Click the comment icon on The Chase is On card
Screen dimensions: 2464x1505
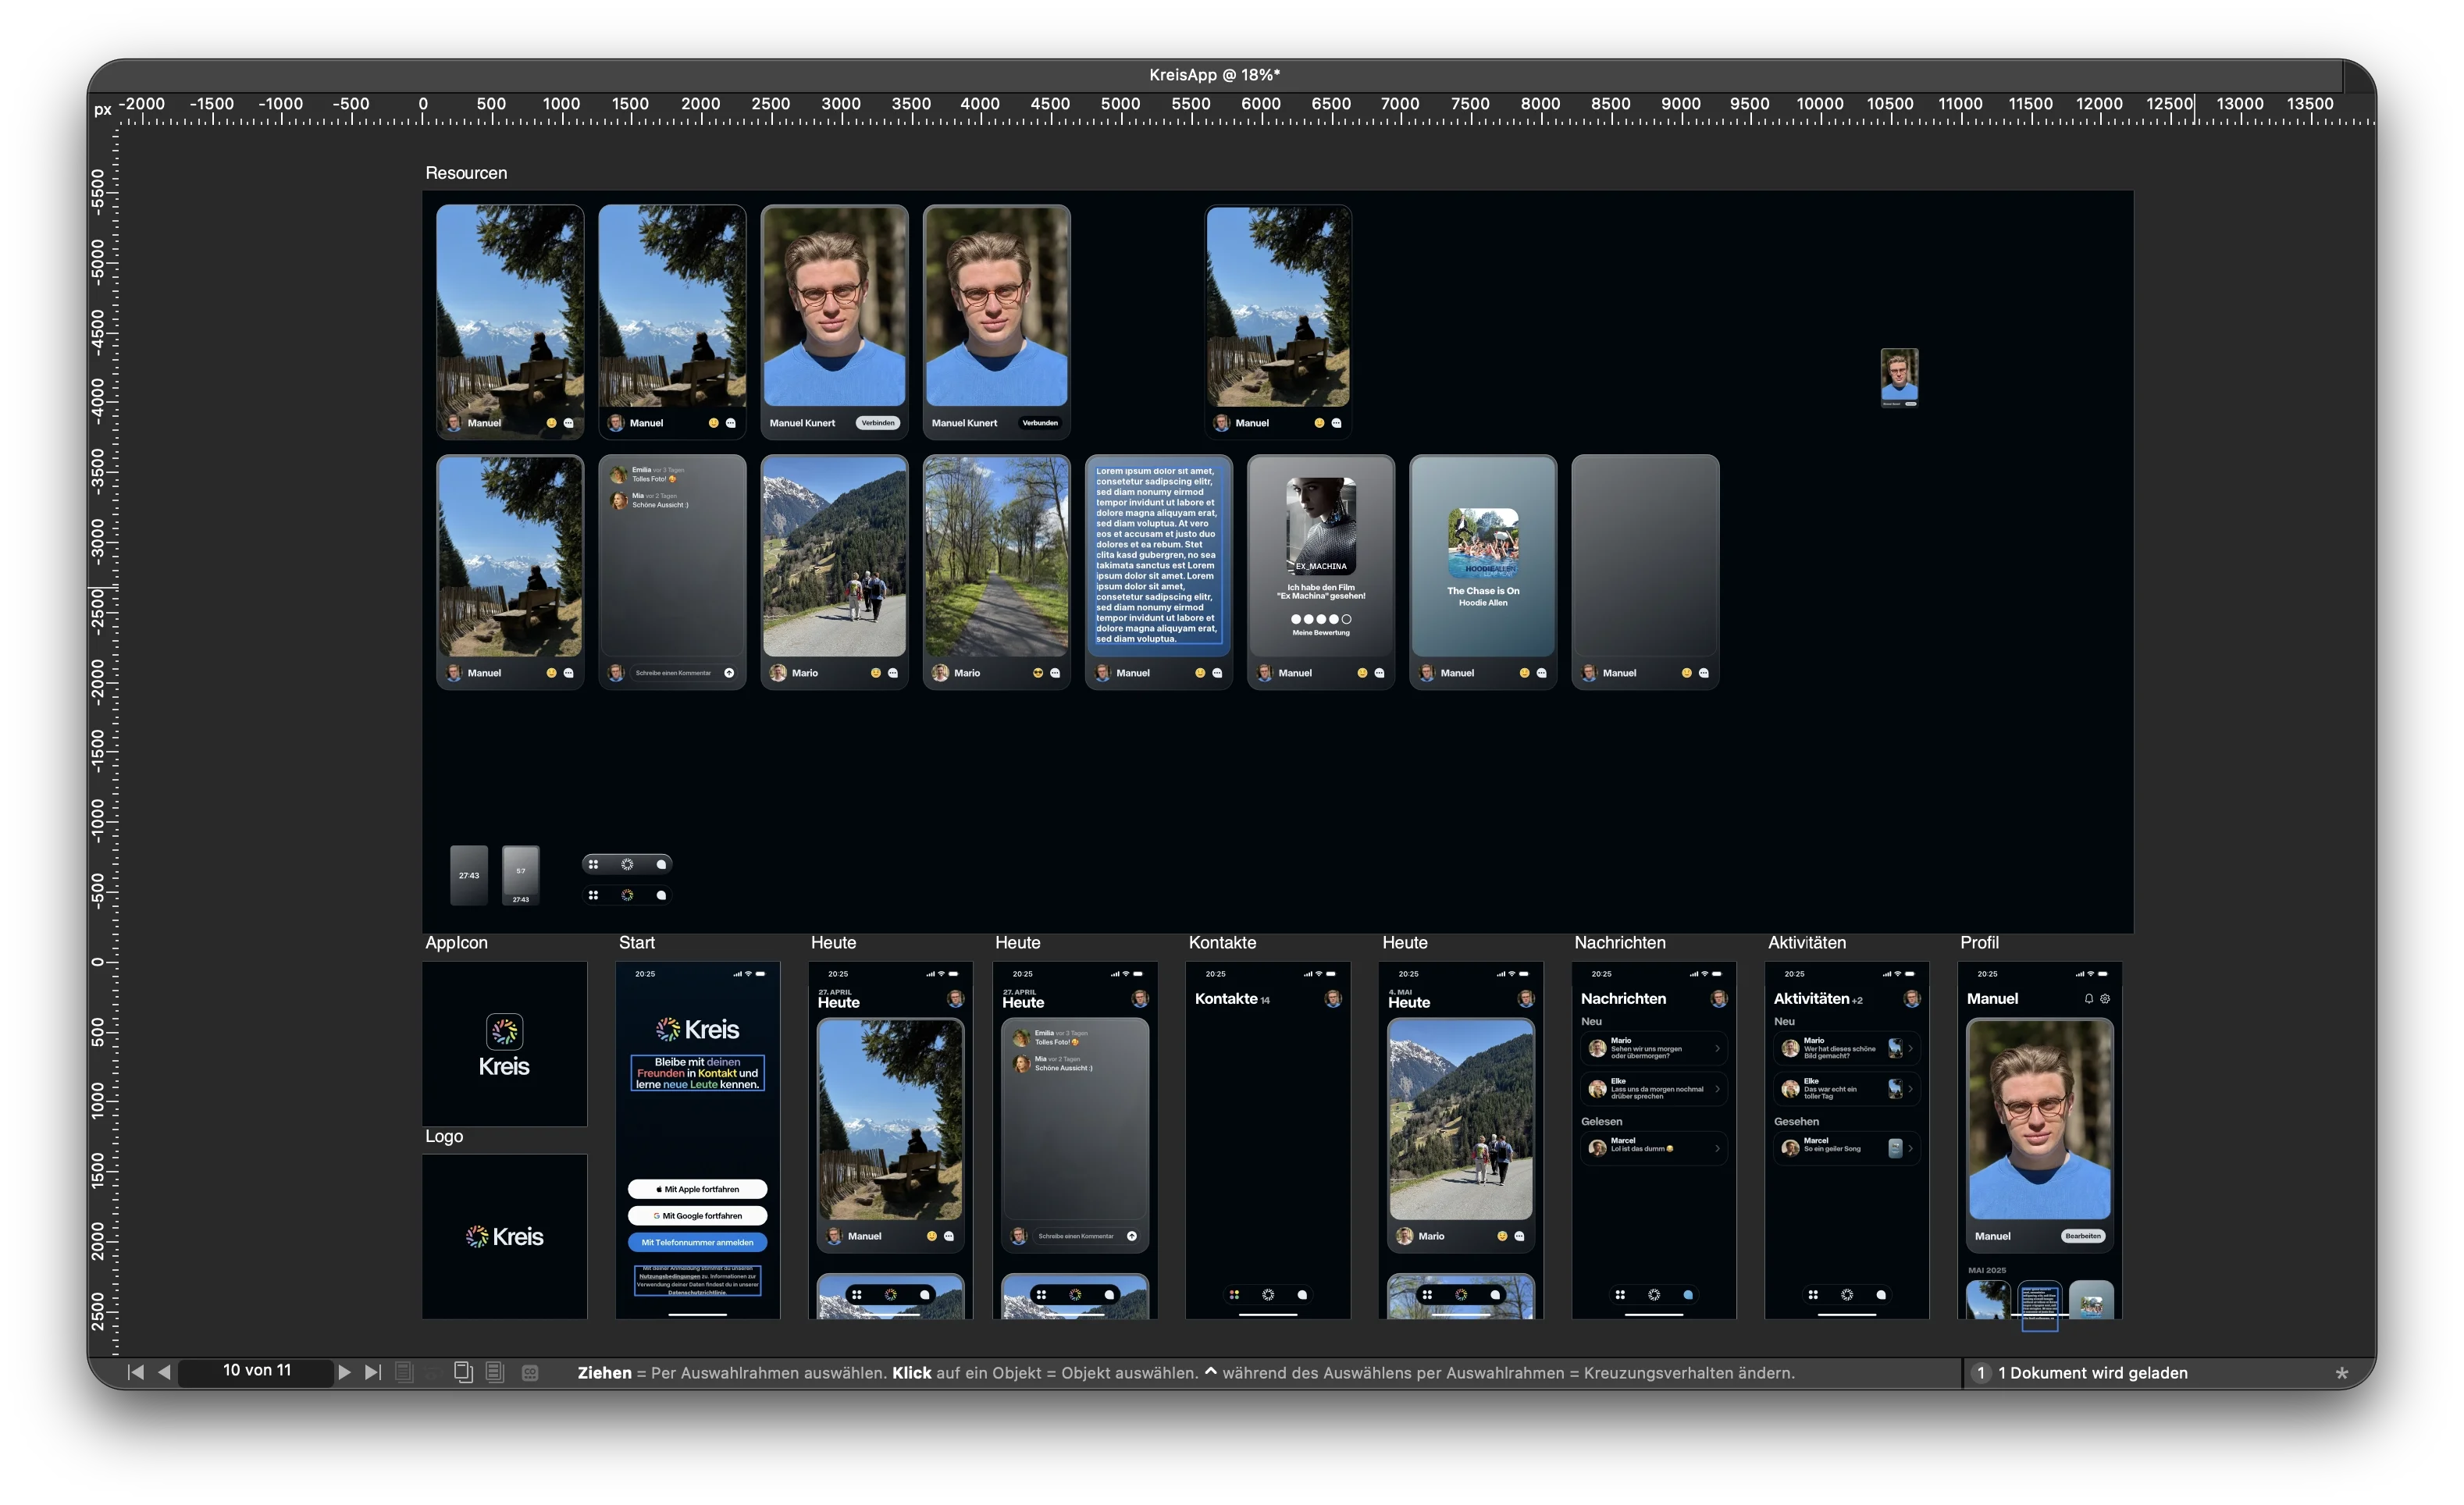[1541, 673]
